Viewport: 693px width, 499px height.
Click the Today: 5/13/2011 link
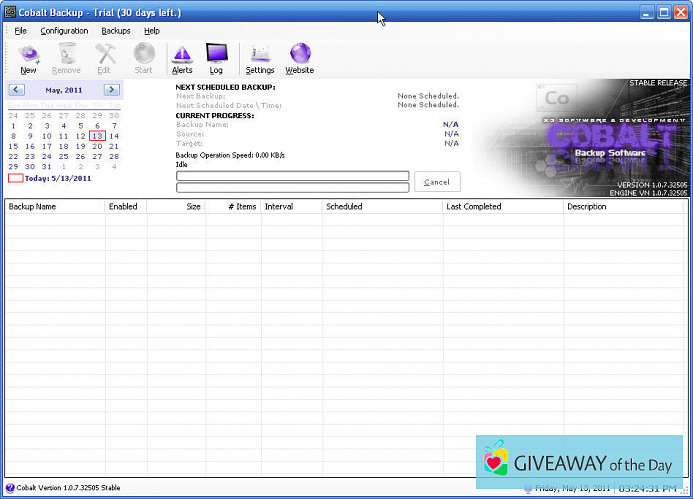58,178
